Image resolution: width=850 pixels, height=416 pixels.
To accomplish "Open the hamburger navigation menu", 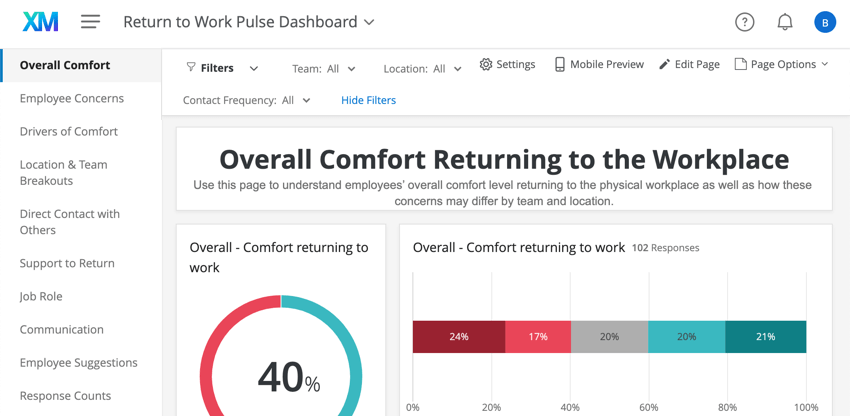I will [x=90, y=21].
